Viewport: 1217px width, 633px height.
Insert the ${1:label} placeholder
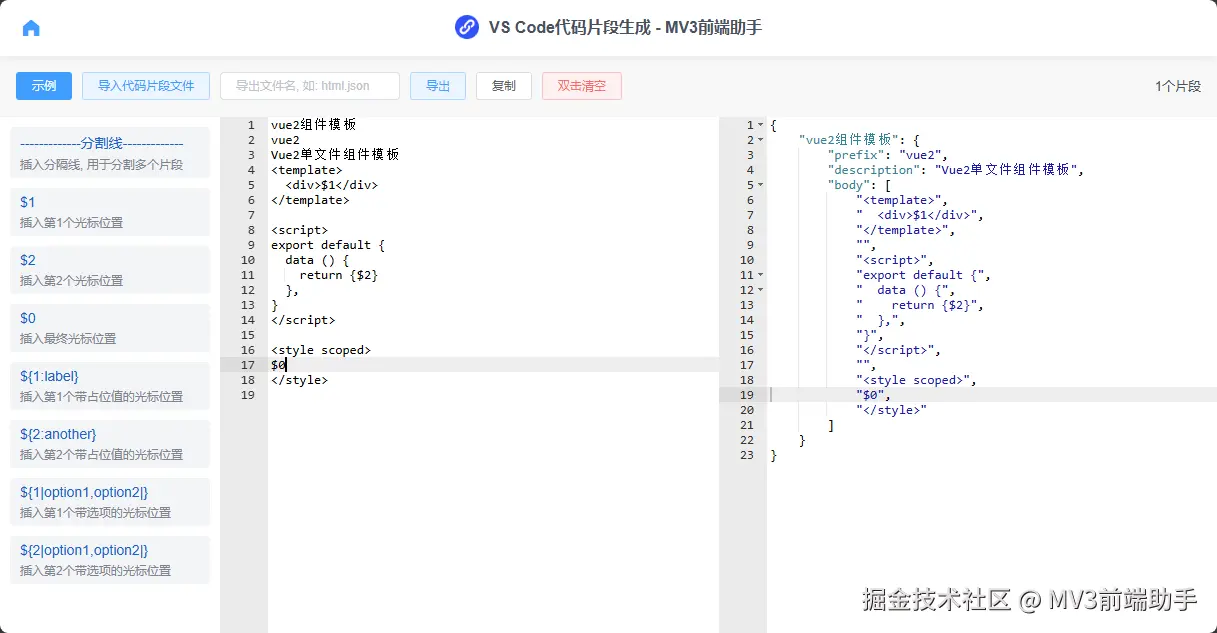point(110,386)
